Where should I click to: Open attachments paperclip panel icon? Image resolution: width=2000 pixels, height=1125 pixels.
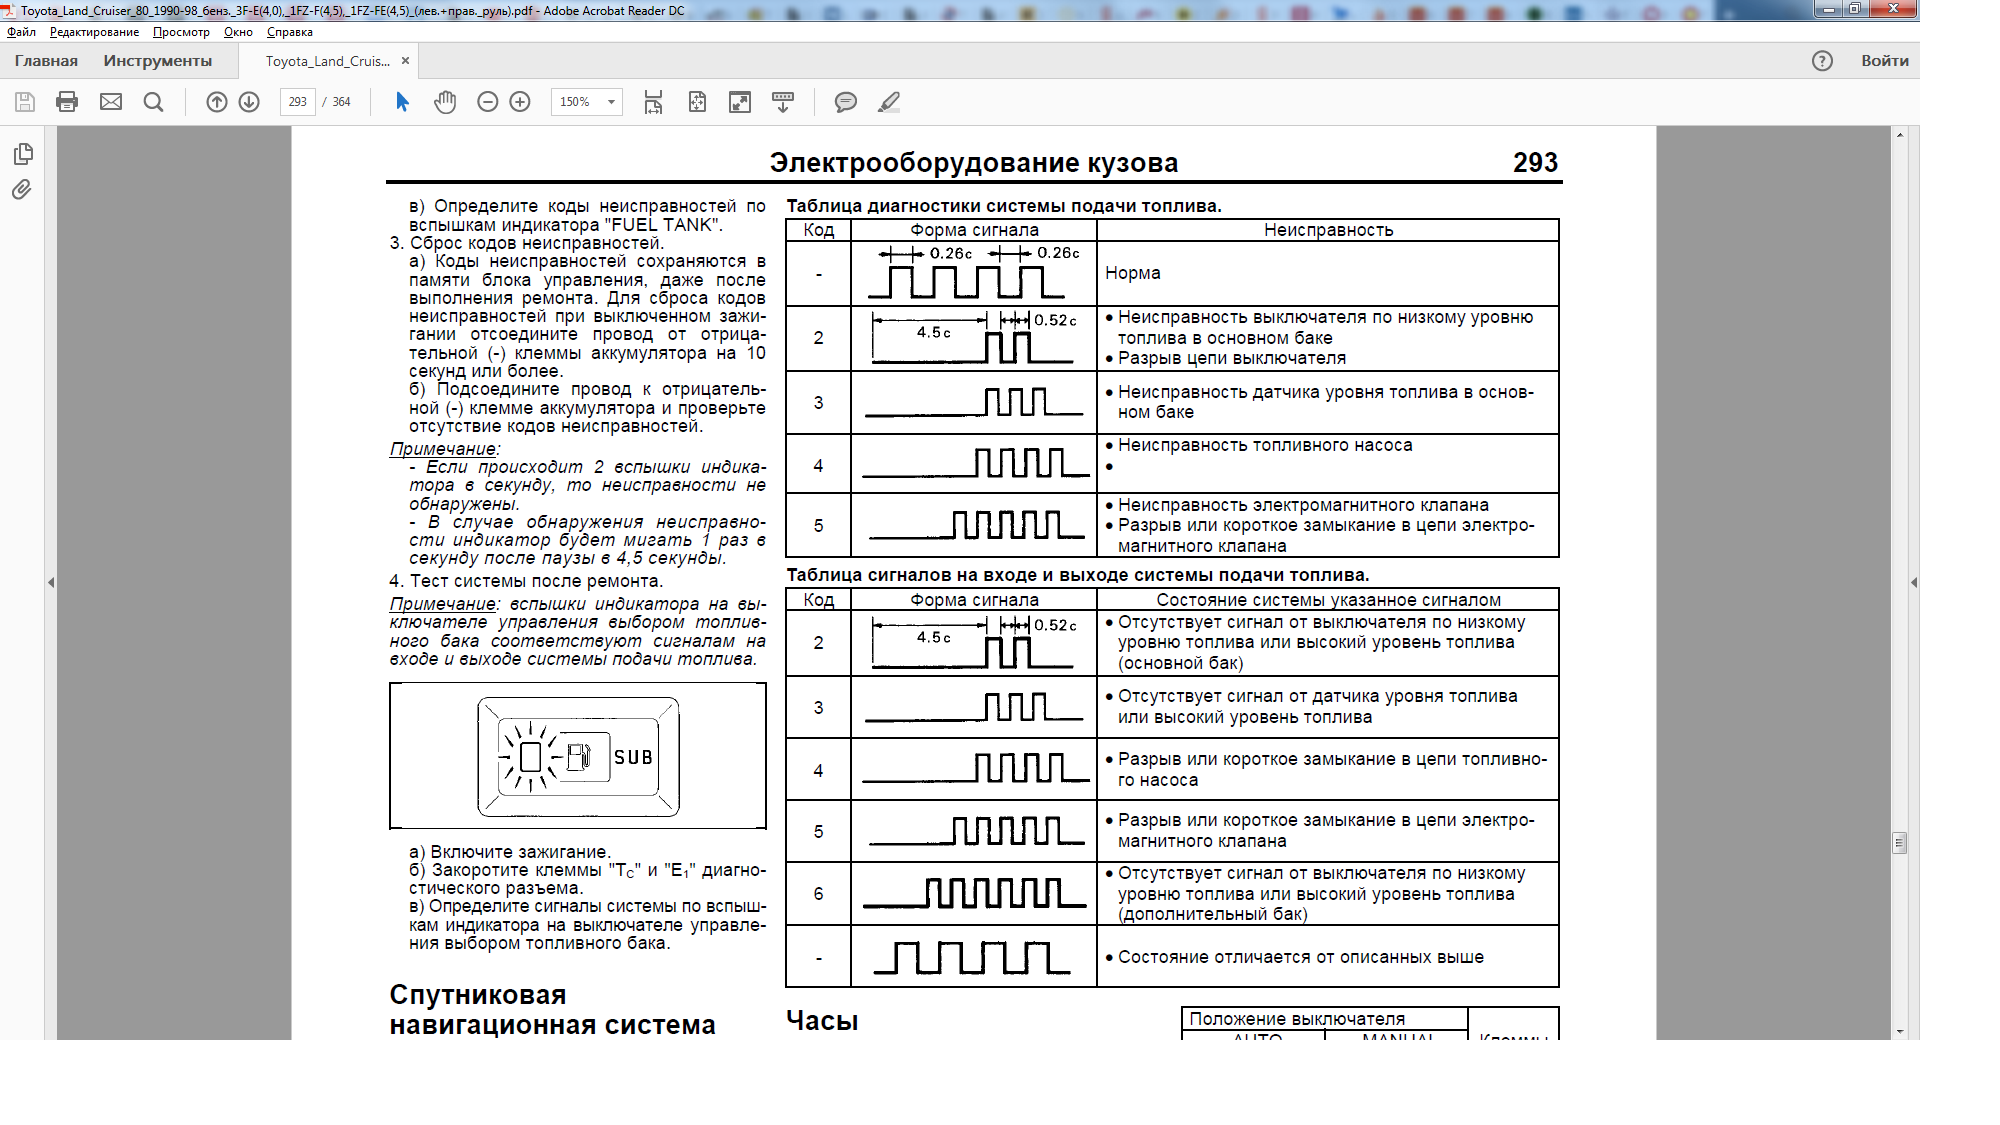tap(22, 189)
